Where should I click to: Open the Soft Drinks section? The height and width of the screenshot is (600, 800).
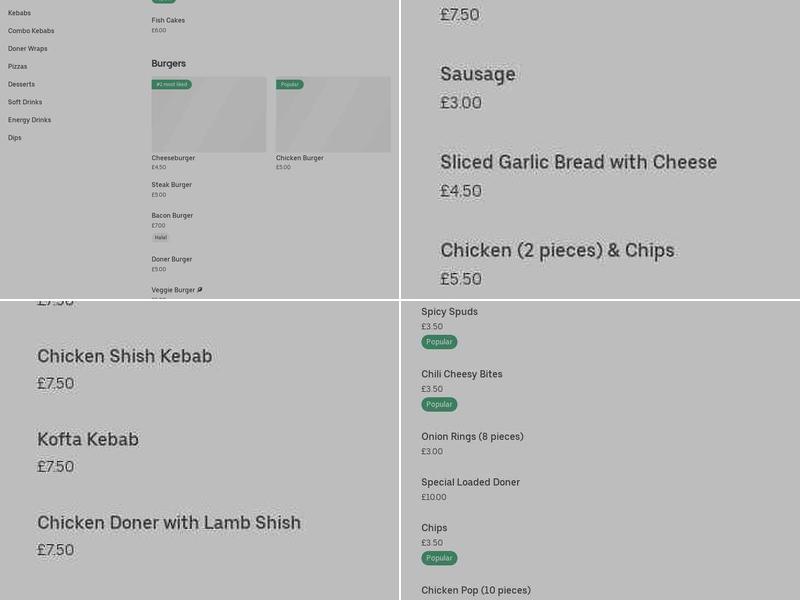26,102
